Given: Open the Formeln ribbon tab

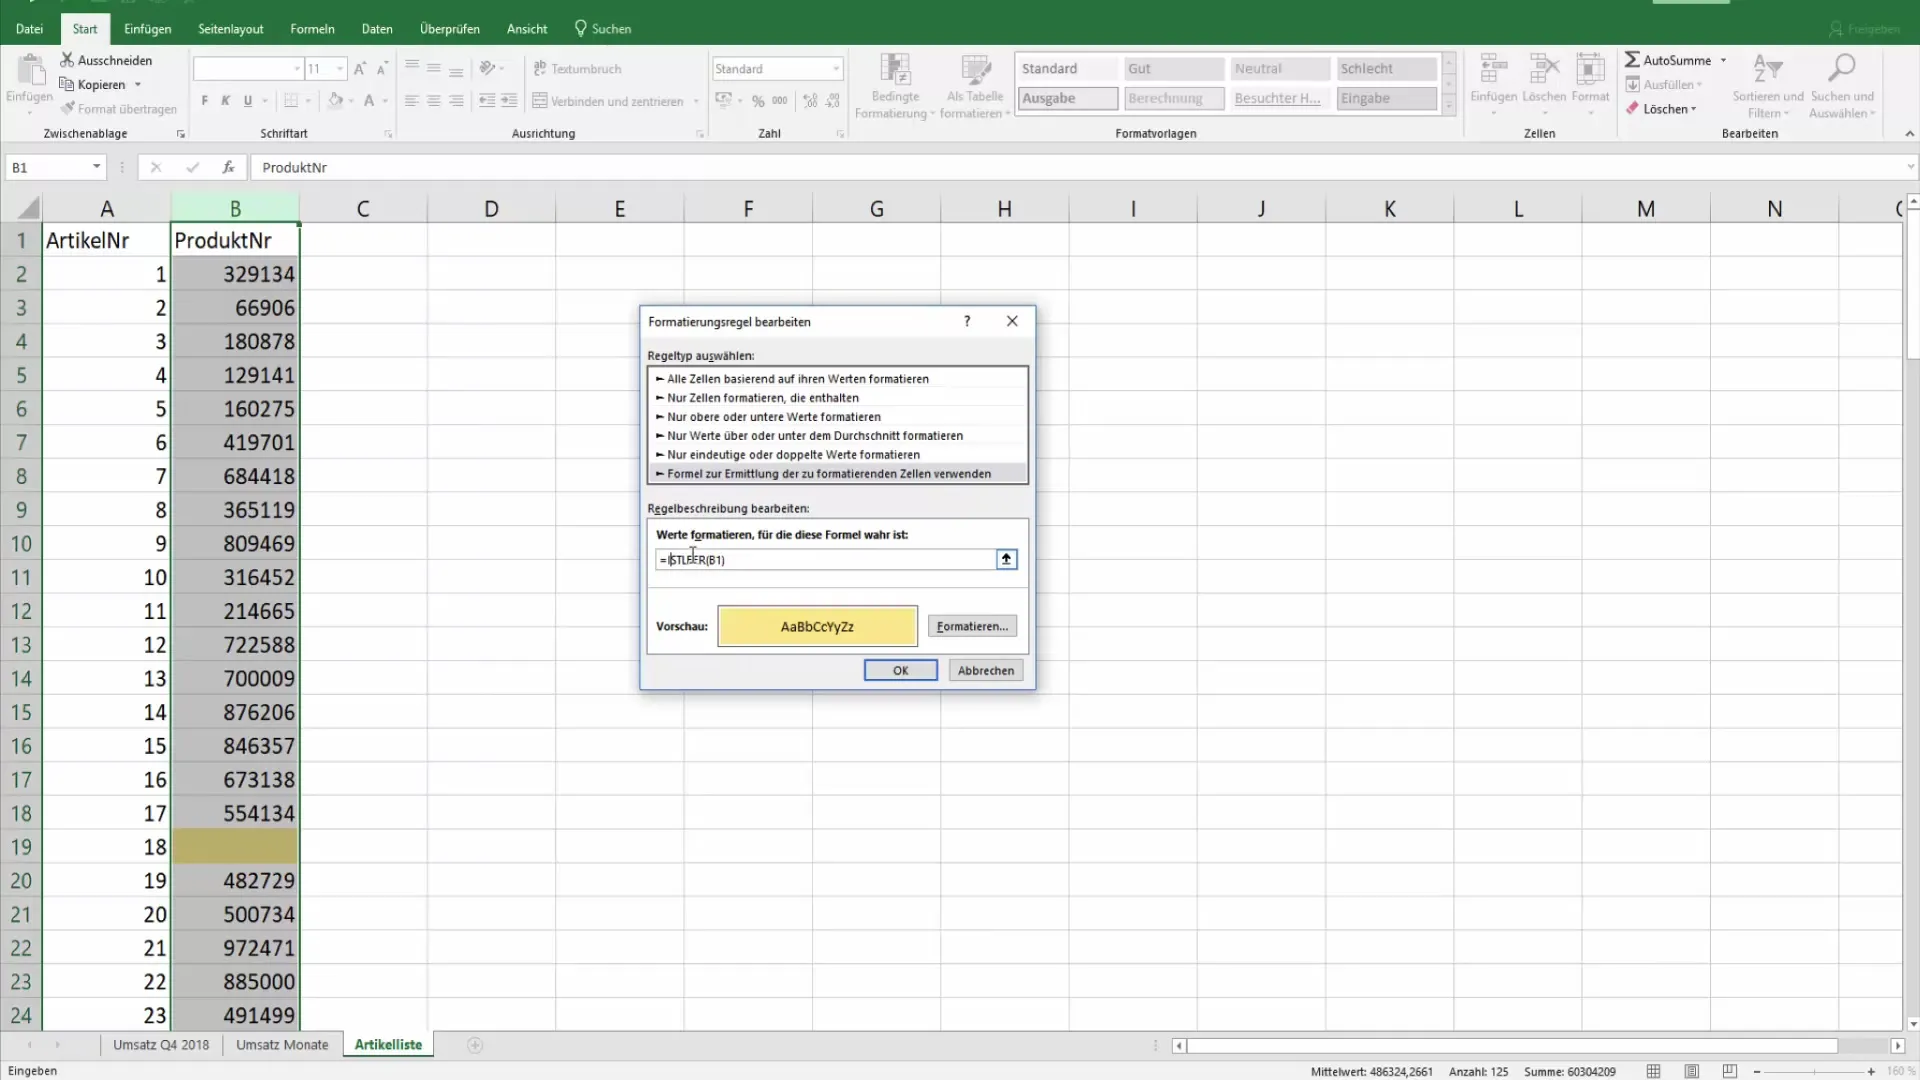Looking at the screenshot, I should point(313,29).
